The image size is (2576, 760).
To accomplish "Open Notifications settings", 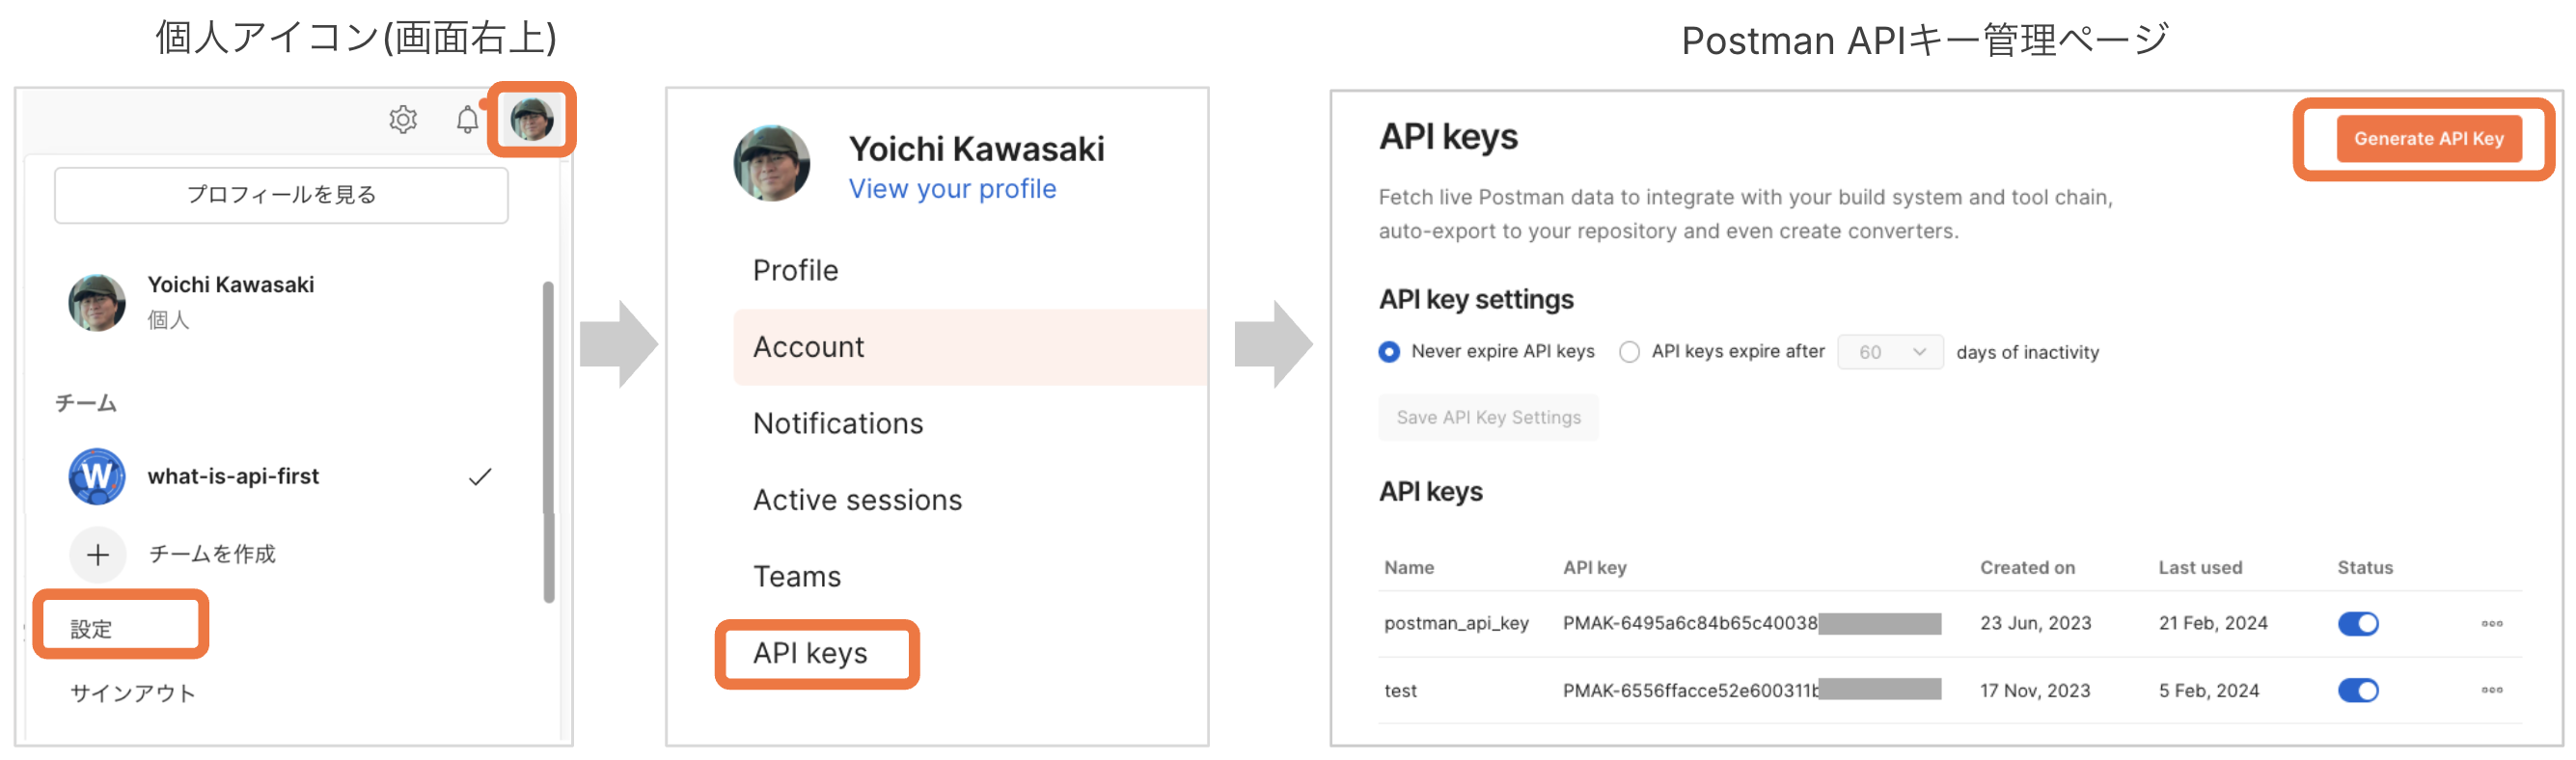I will click(838, 424).
